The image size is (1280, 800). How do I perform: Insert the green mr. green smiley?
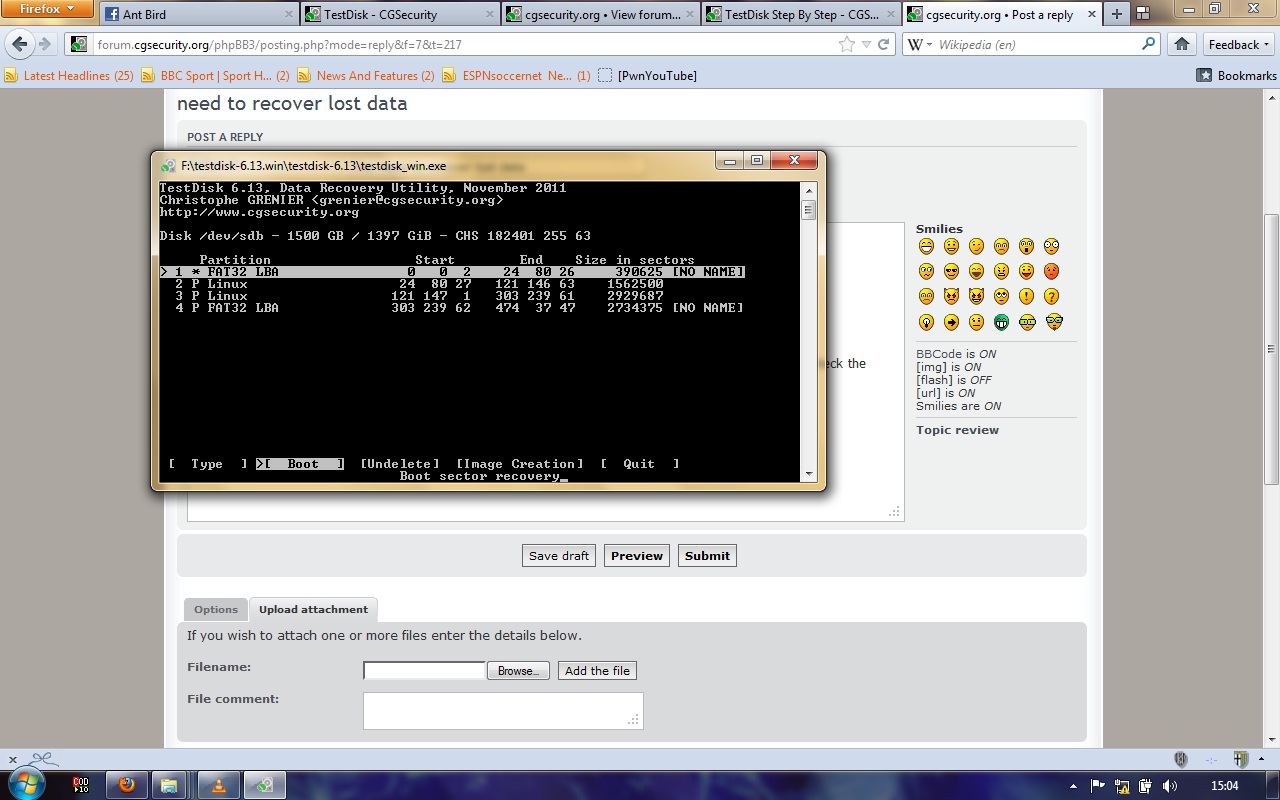coord(1001,322)
